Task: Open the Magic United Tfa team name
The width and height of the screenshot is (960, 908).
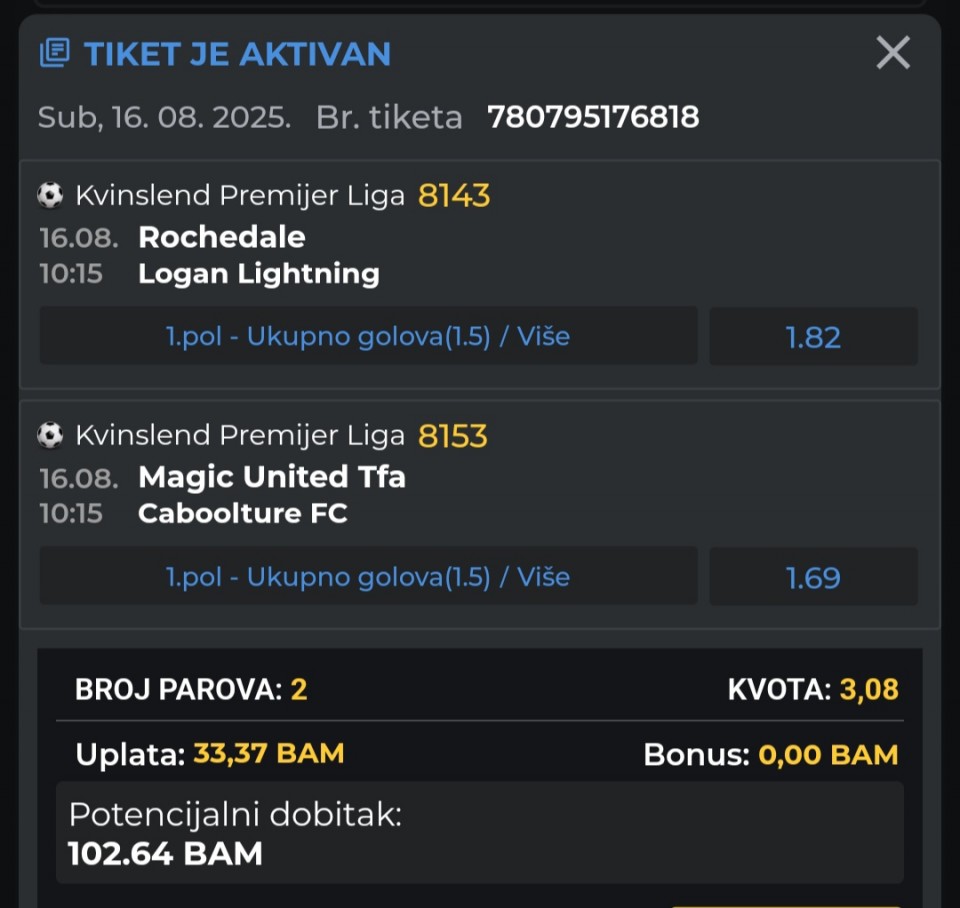Action: click(272, 477)
